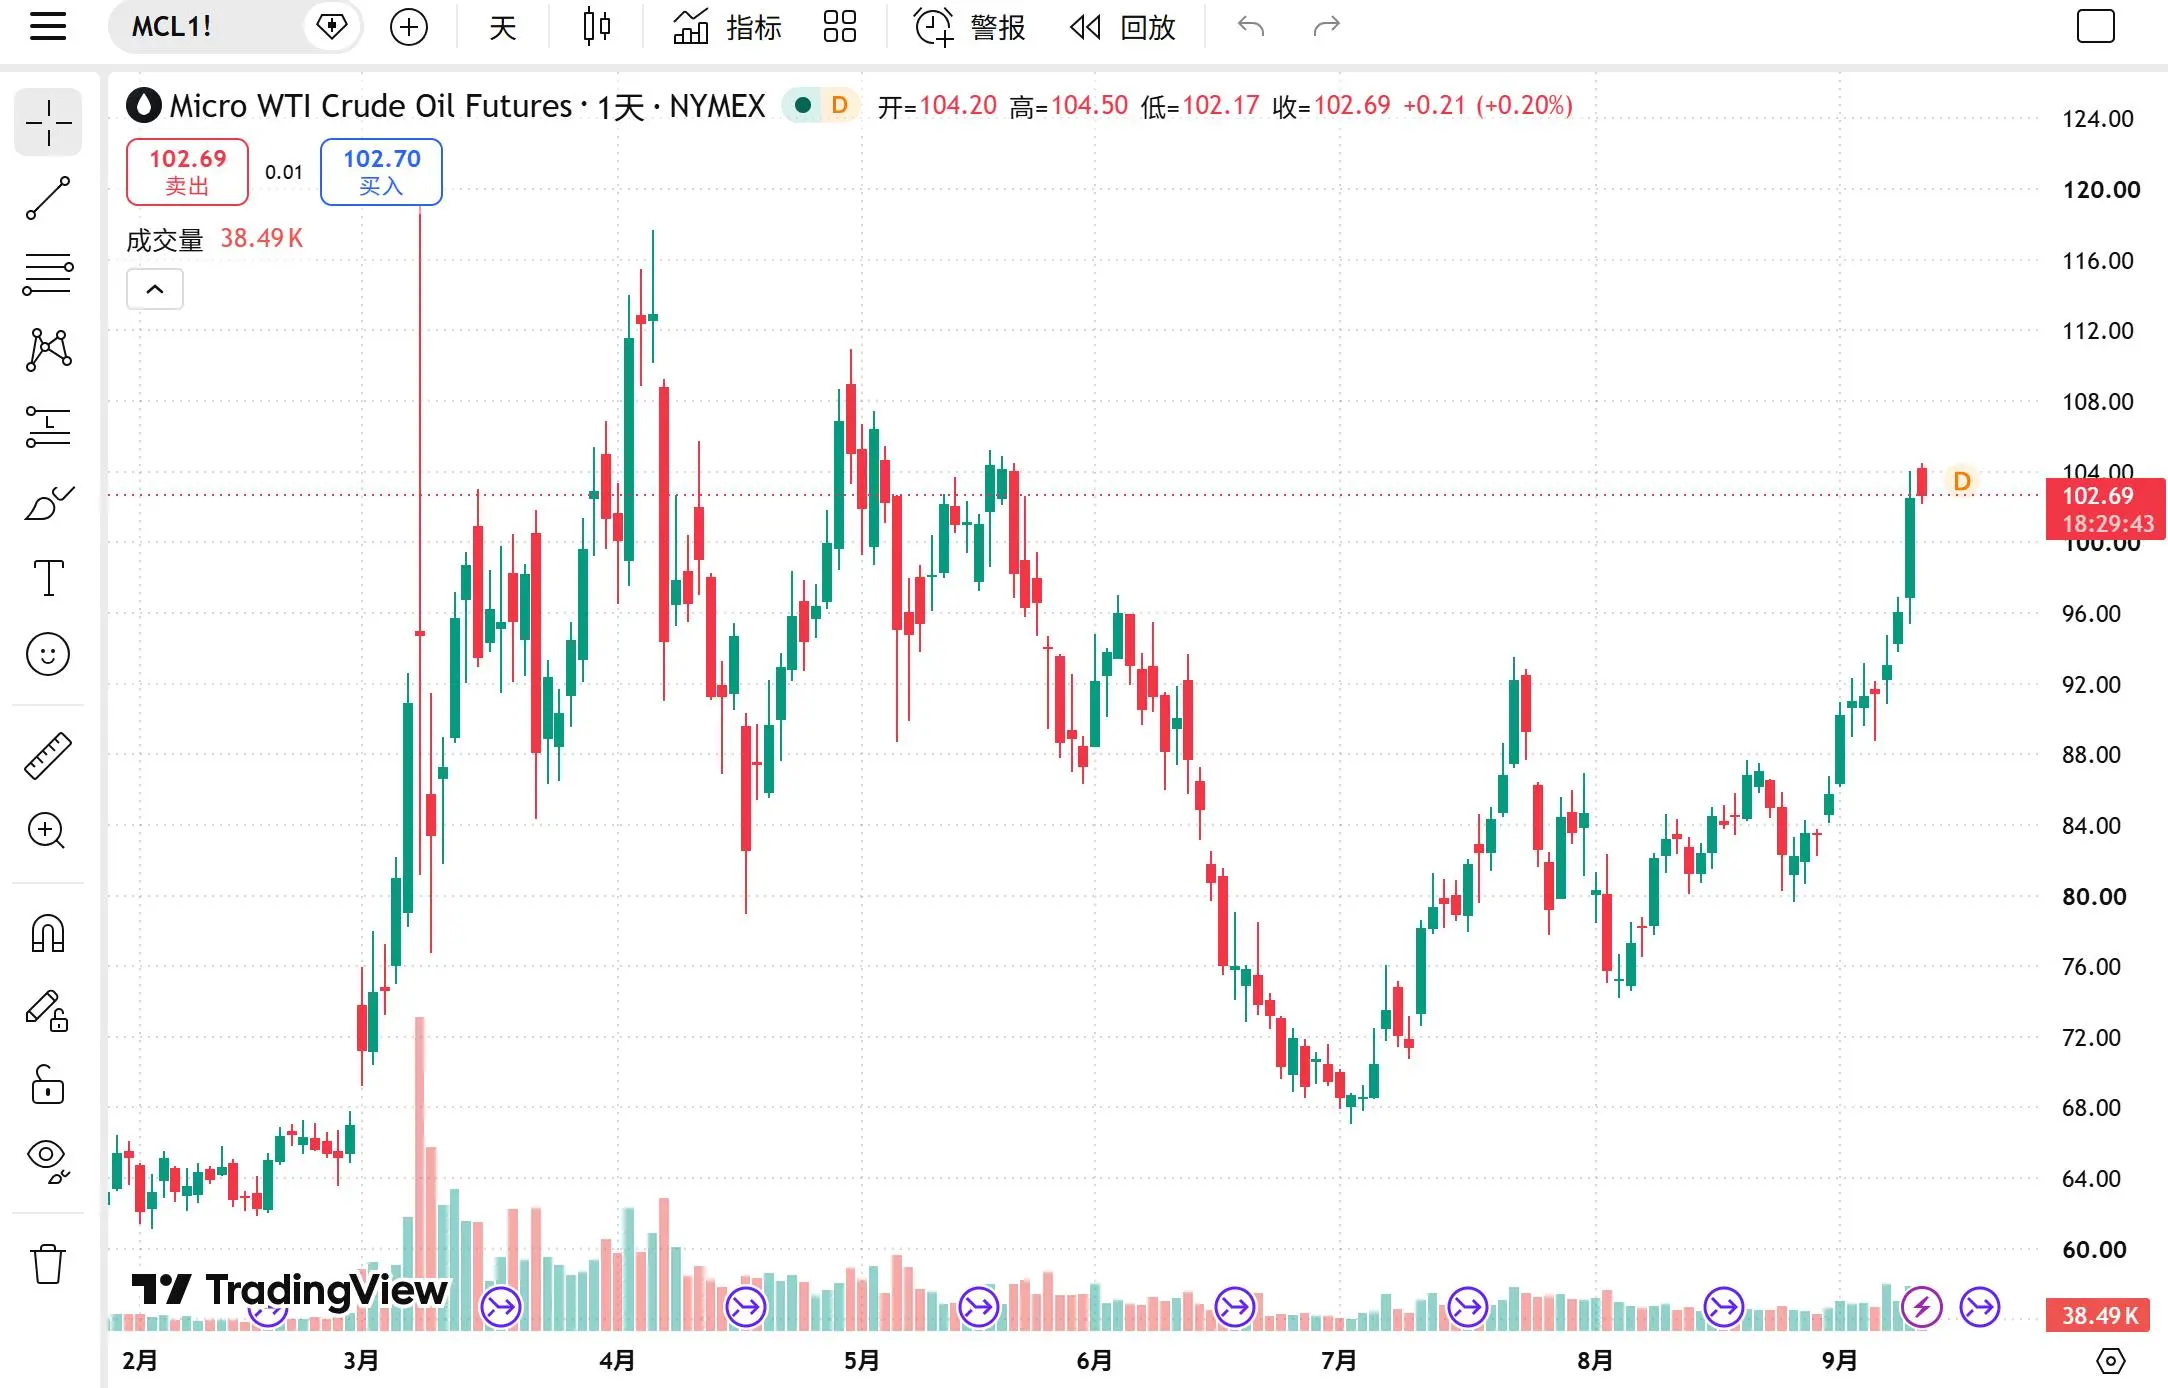
Task: Select the brush drawing tool
Action: tap(48, 503)
